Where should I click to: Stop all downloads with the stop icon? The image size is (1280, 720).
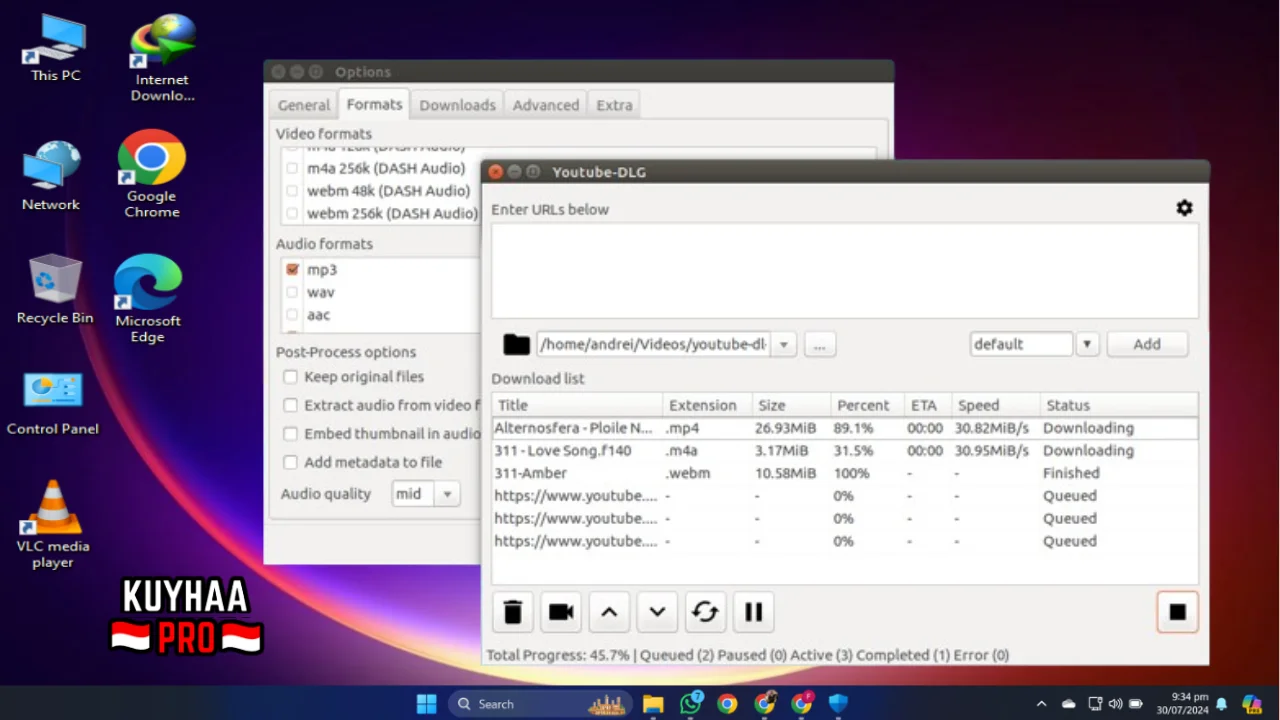(1177, 612)
